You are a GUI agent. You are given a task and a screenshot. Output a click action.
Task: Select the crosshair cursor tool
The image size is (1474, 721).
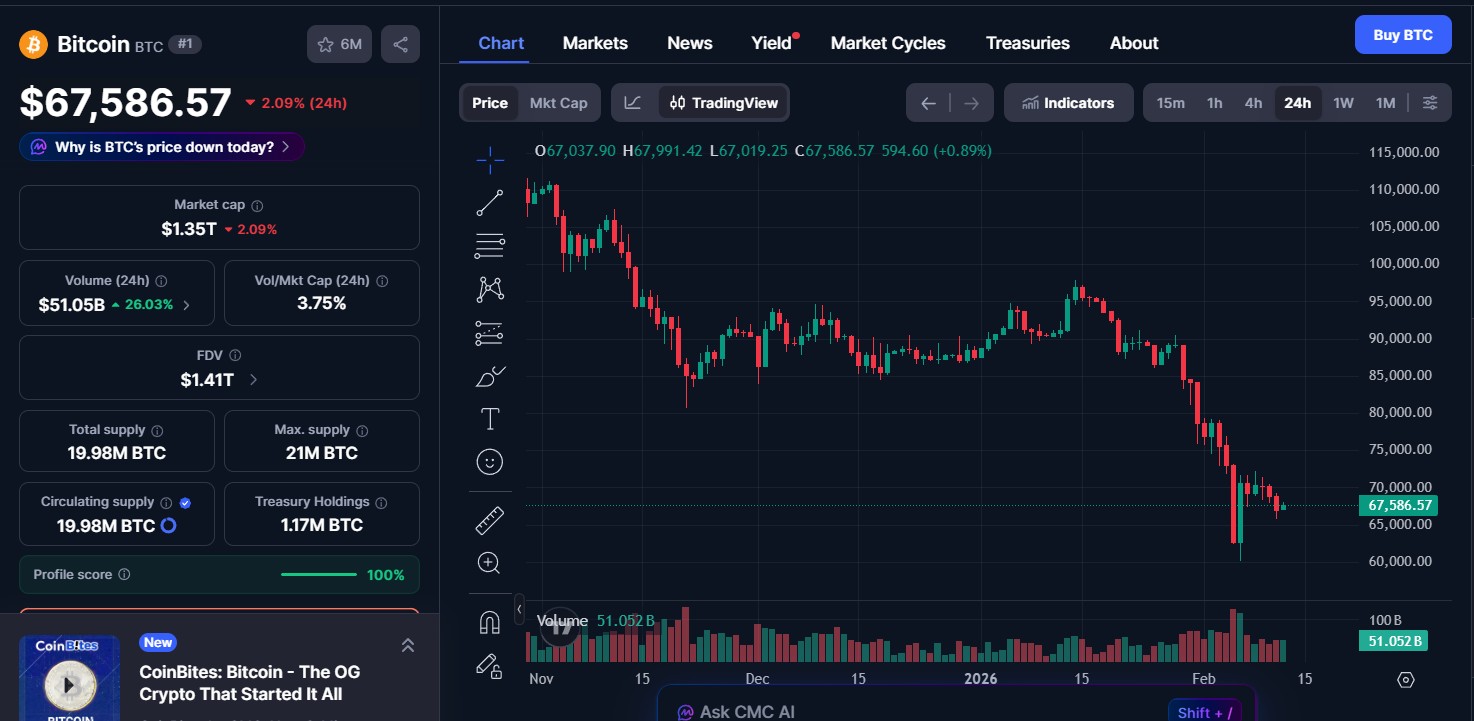489,159
